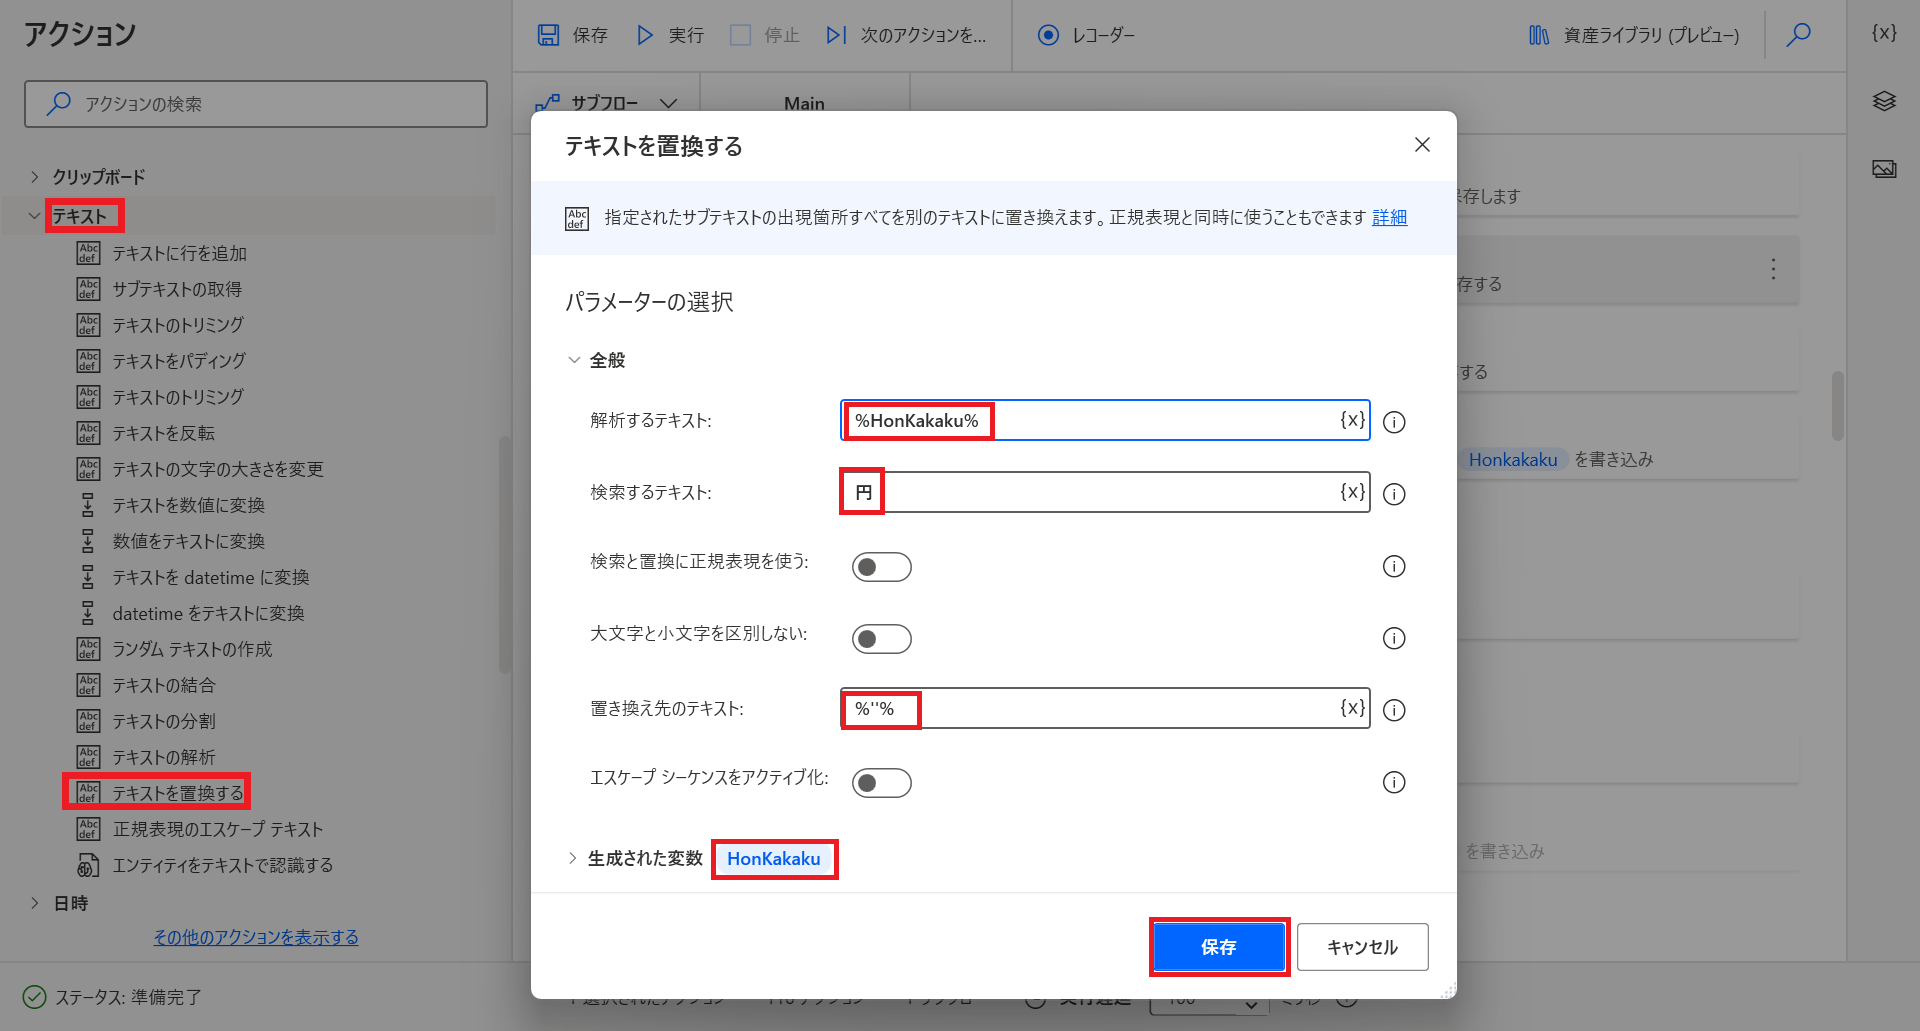Select テキストを datetime に変換 action

tap(211, 577)
